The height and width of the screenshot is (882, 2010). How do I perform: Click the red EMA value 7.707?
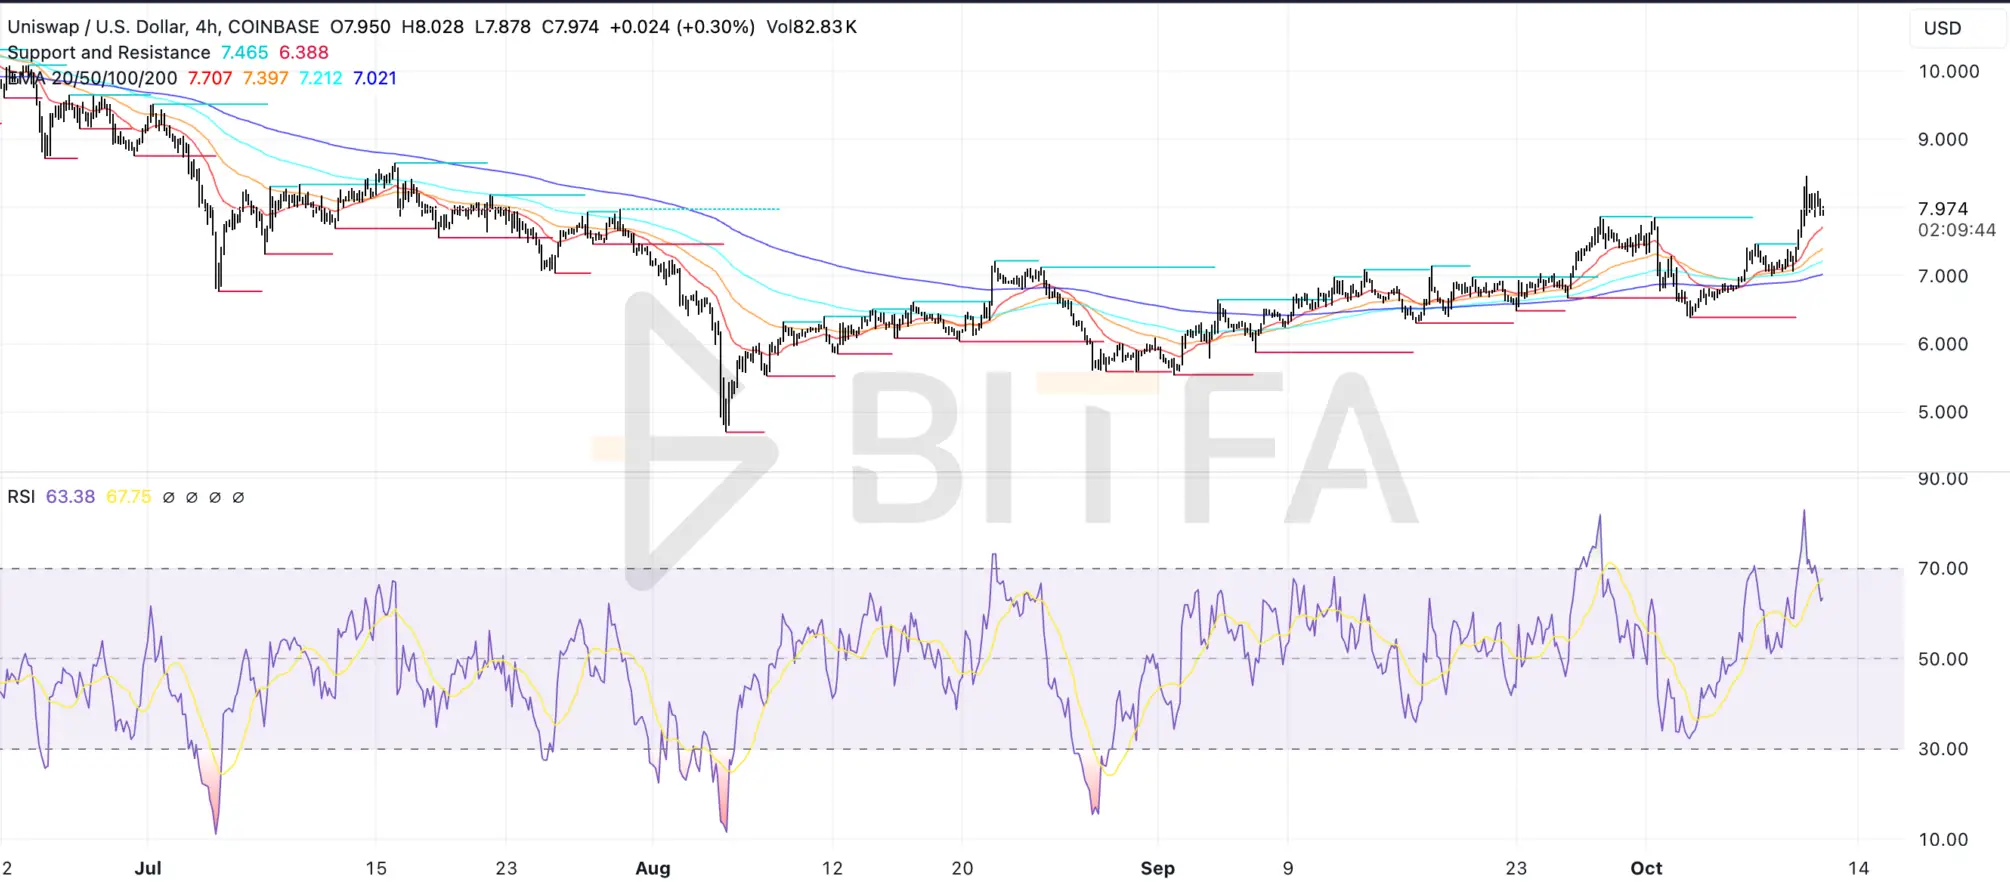210,78
